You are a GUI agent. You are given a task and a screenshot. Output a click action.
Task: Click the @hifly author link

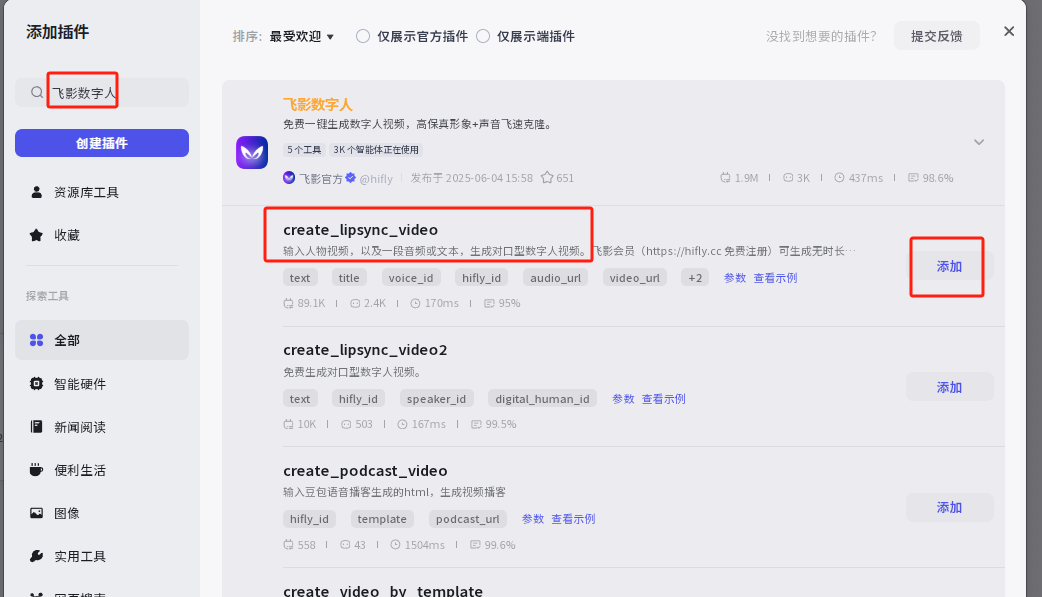point(376,178)
